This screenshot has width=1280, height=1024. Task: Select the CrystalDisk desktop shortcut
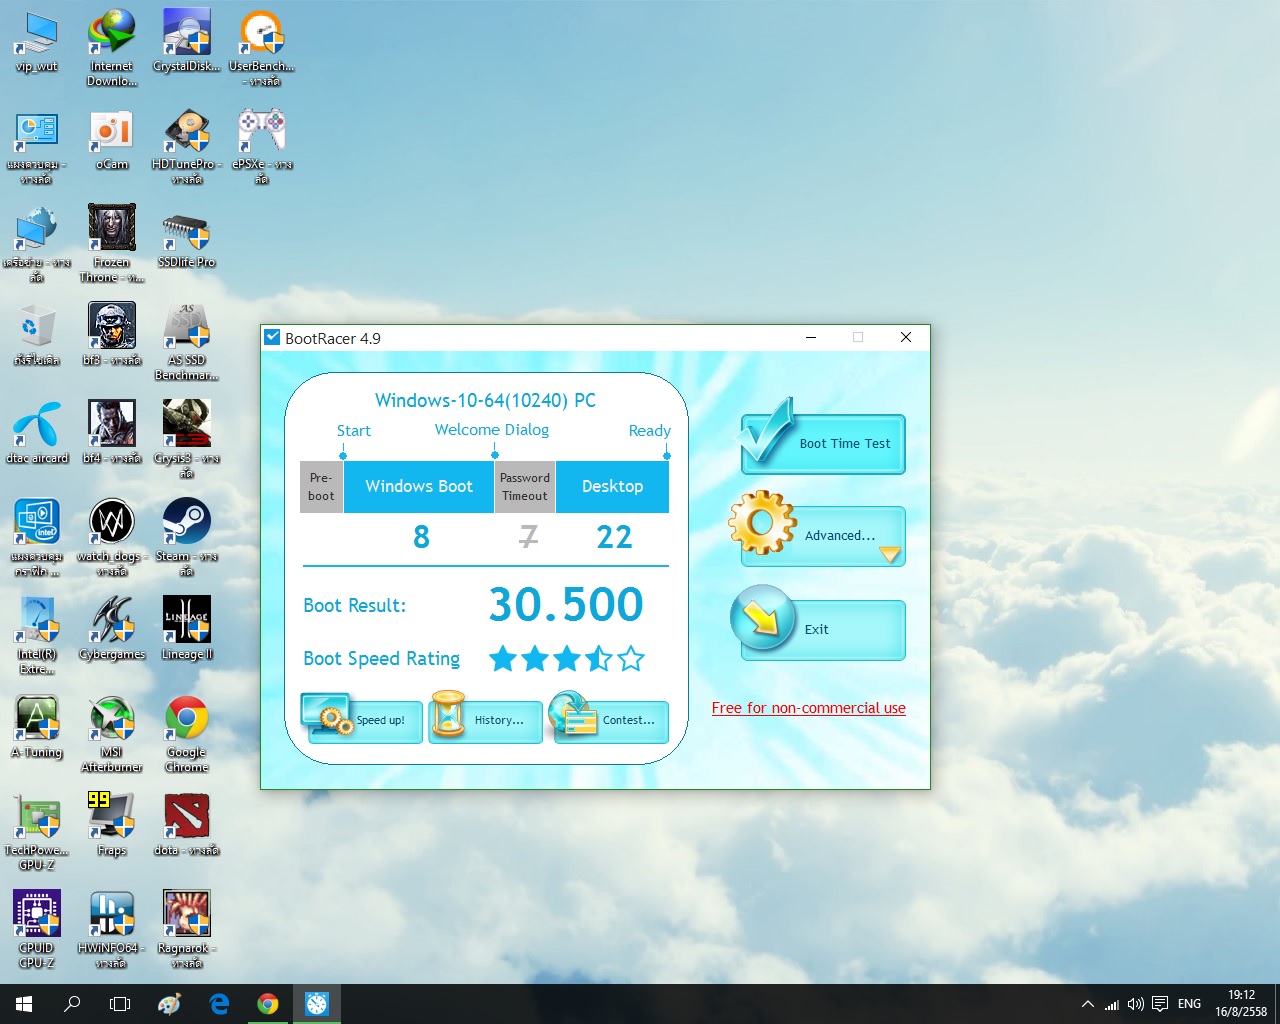pos(187,43)
